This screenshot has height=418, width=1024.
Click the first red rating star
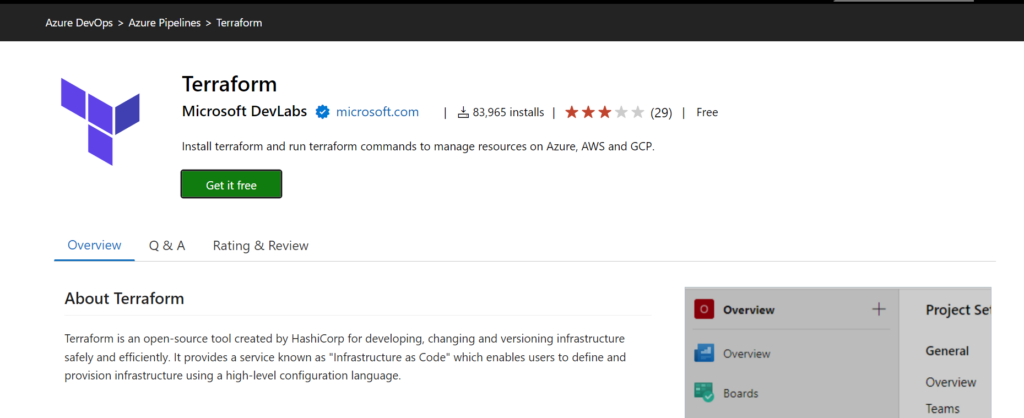572,112
